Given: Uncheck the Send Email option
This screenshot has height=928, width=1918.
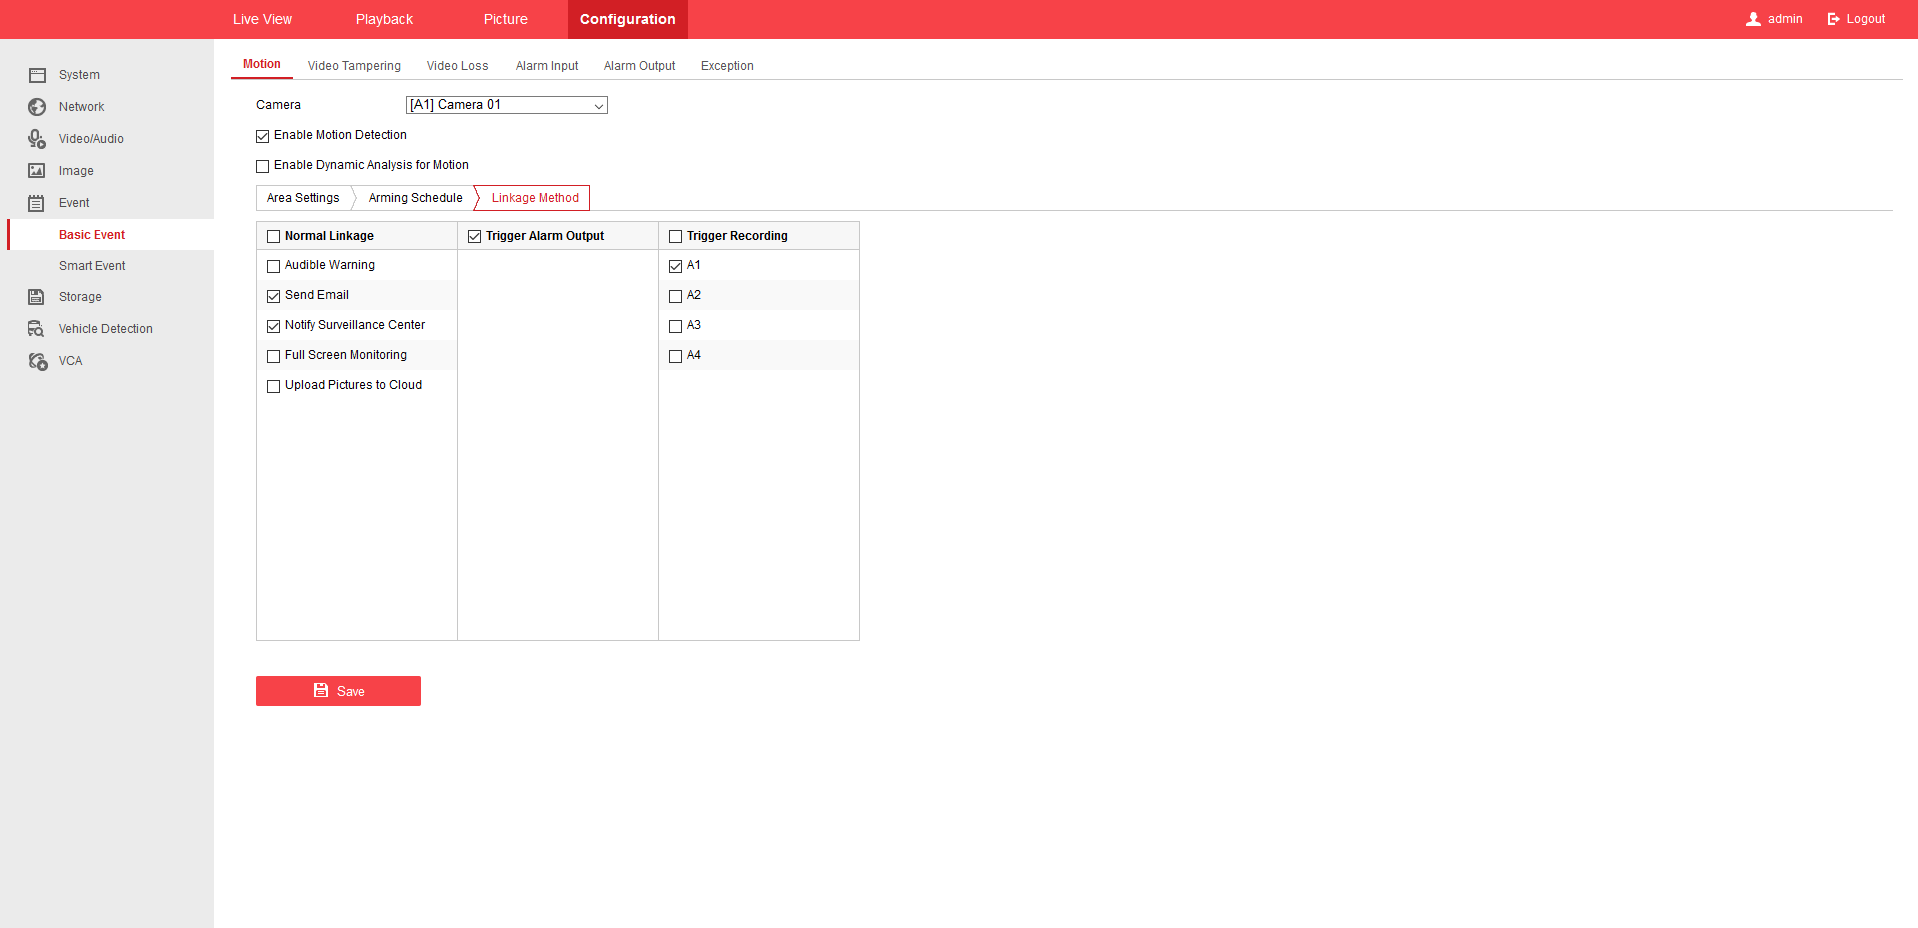Looking at the screenshot, I should tap(273, 296).
